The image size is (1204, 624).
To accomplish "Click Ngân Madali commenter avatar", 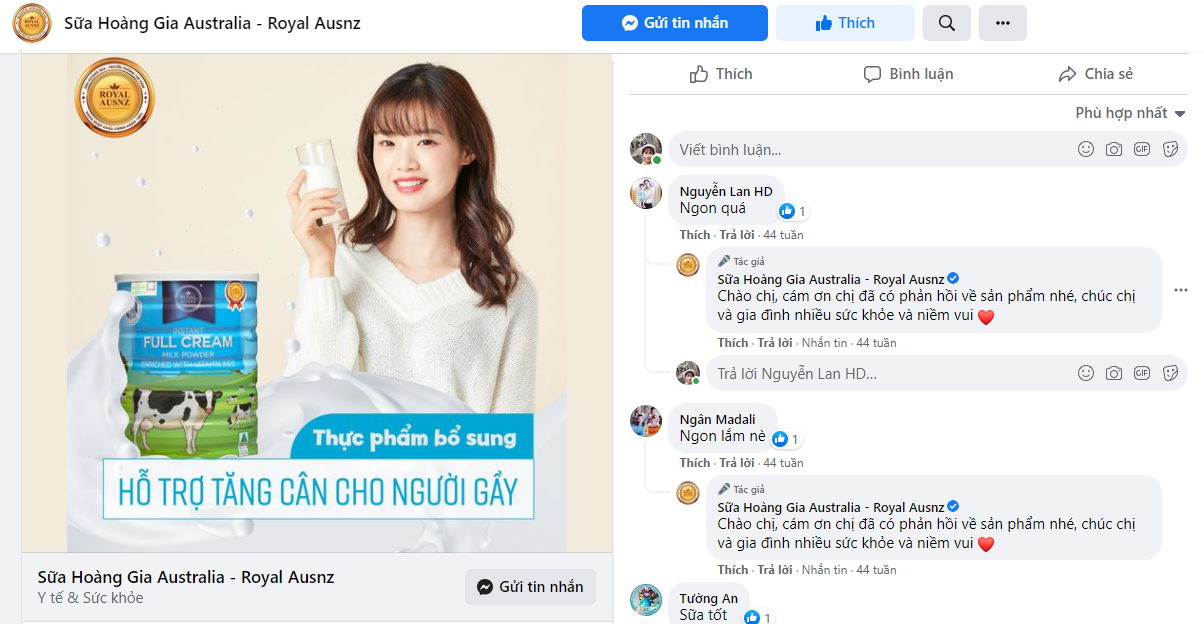I will click(x=646, y=420).
